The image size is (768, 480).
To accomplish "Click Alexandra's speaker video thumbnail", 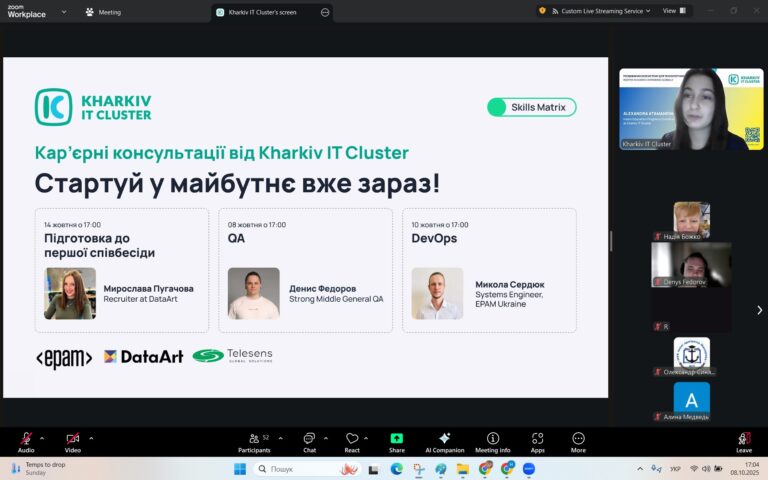I will 691,109.
